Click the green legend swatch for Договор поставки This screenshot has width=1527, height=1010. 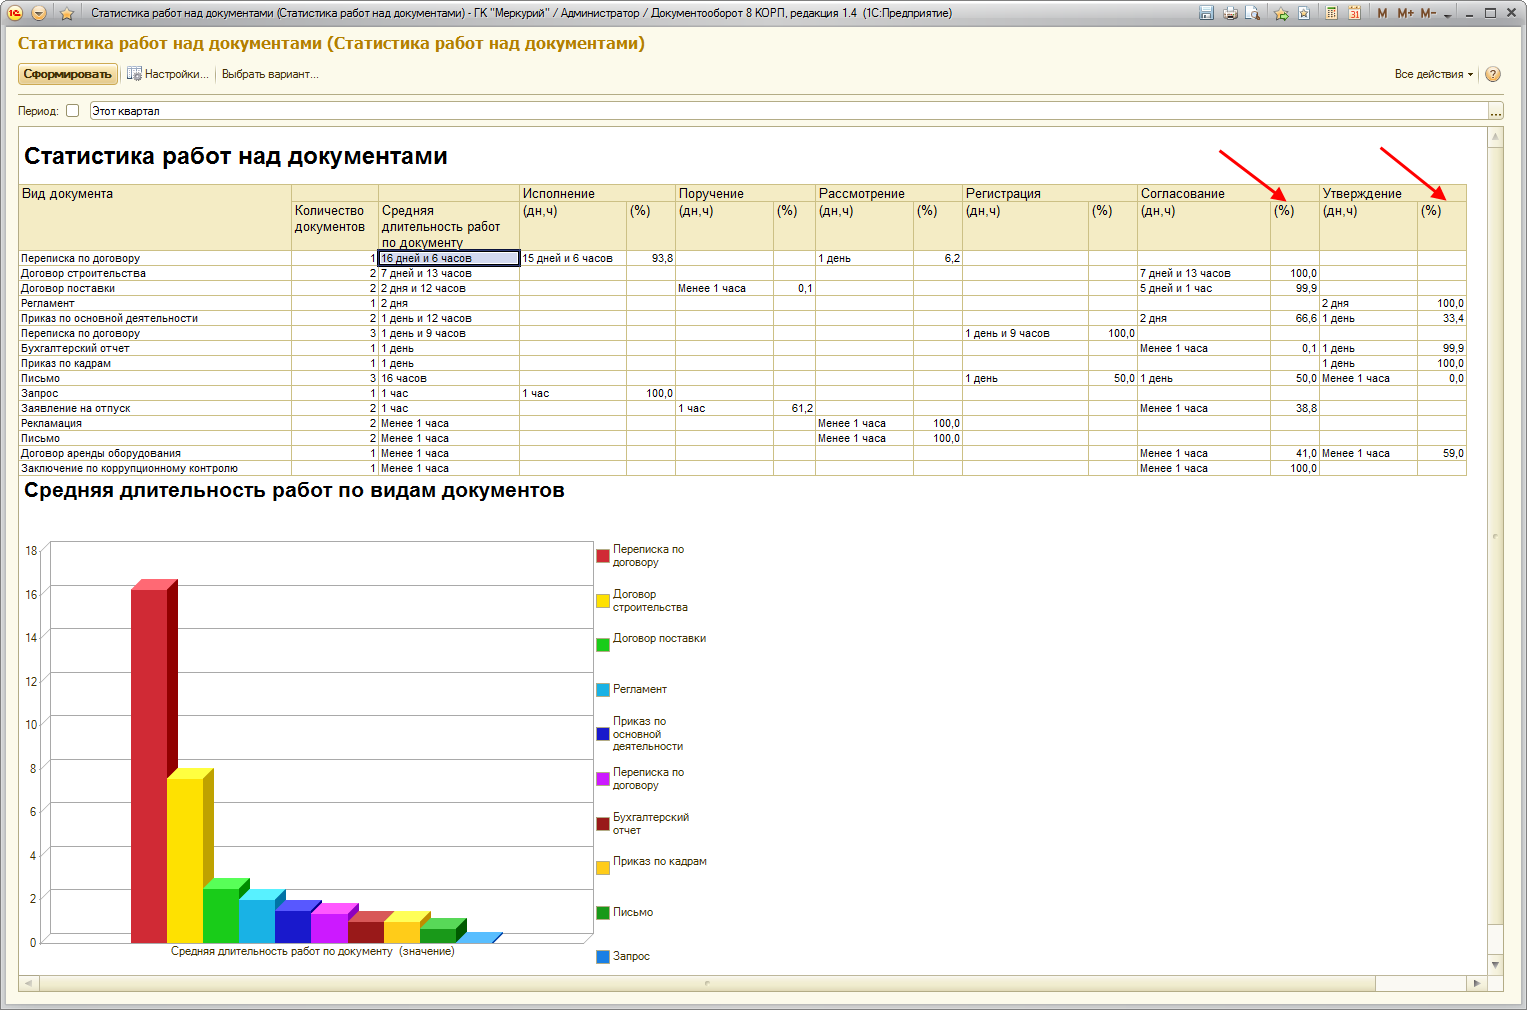[603, 645]
